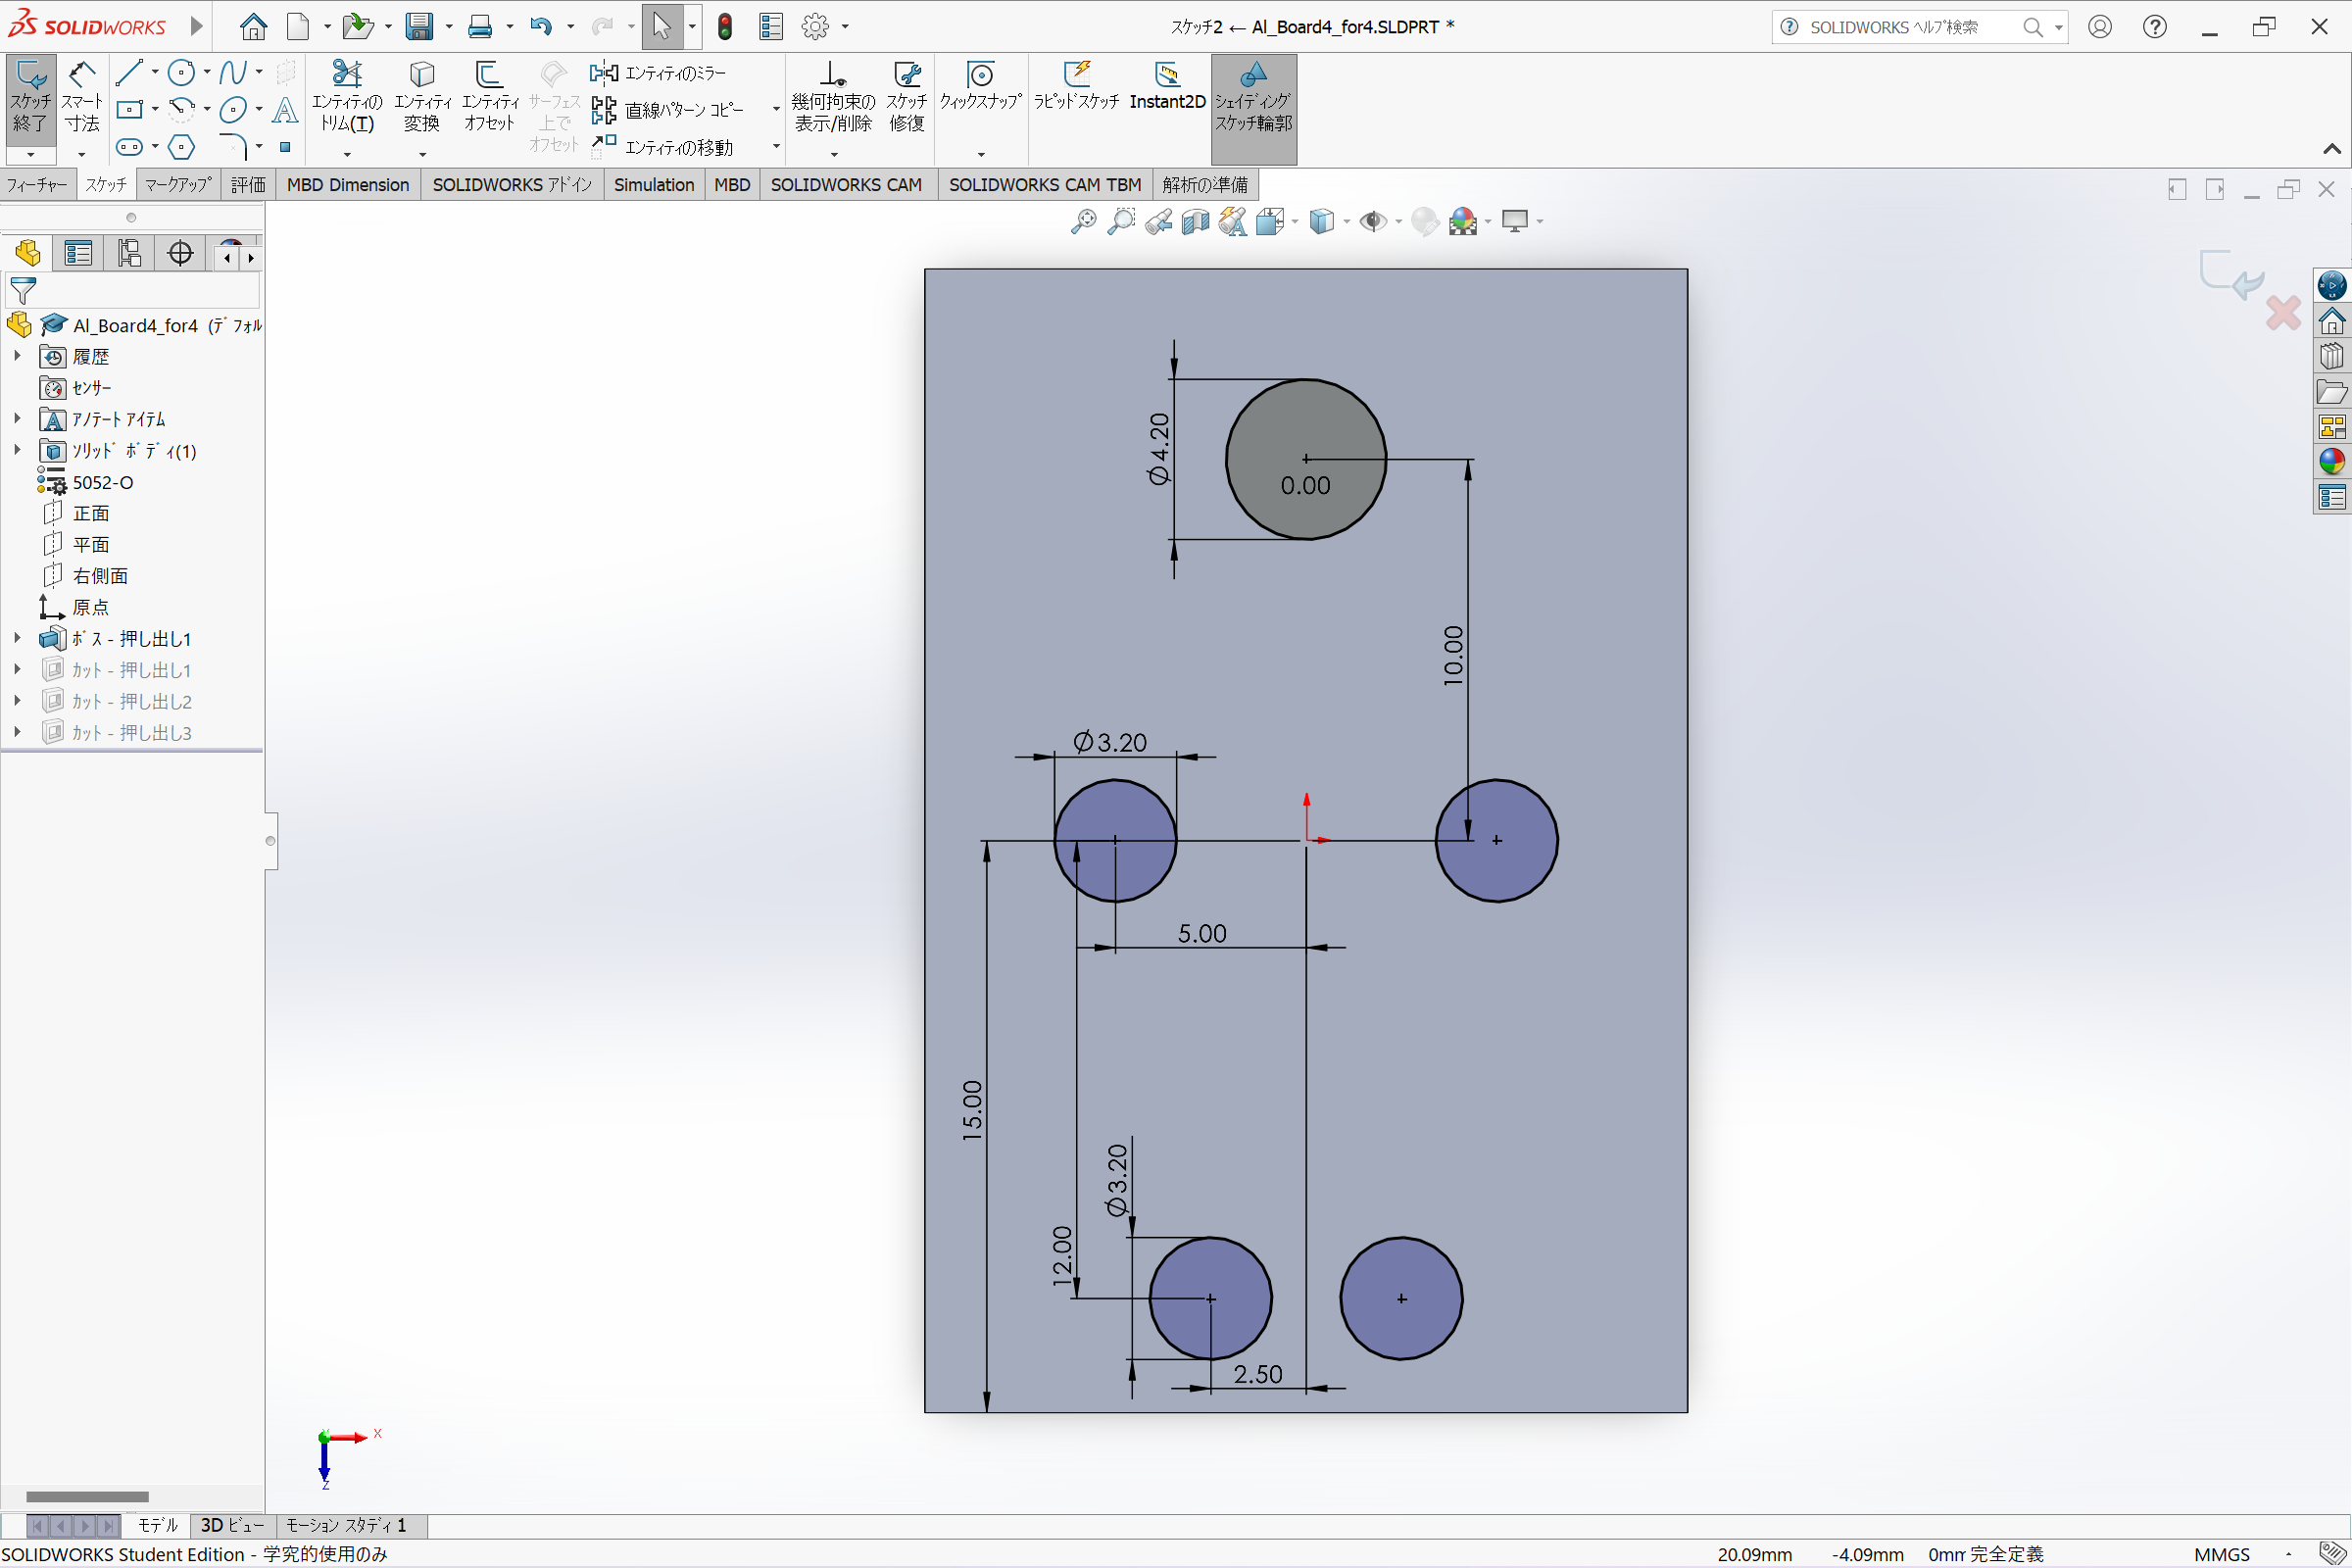Open the 3D ビュー bottom tab
This screenshot has width=2352, height=1568.
point(232,1525)
